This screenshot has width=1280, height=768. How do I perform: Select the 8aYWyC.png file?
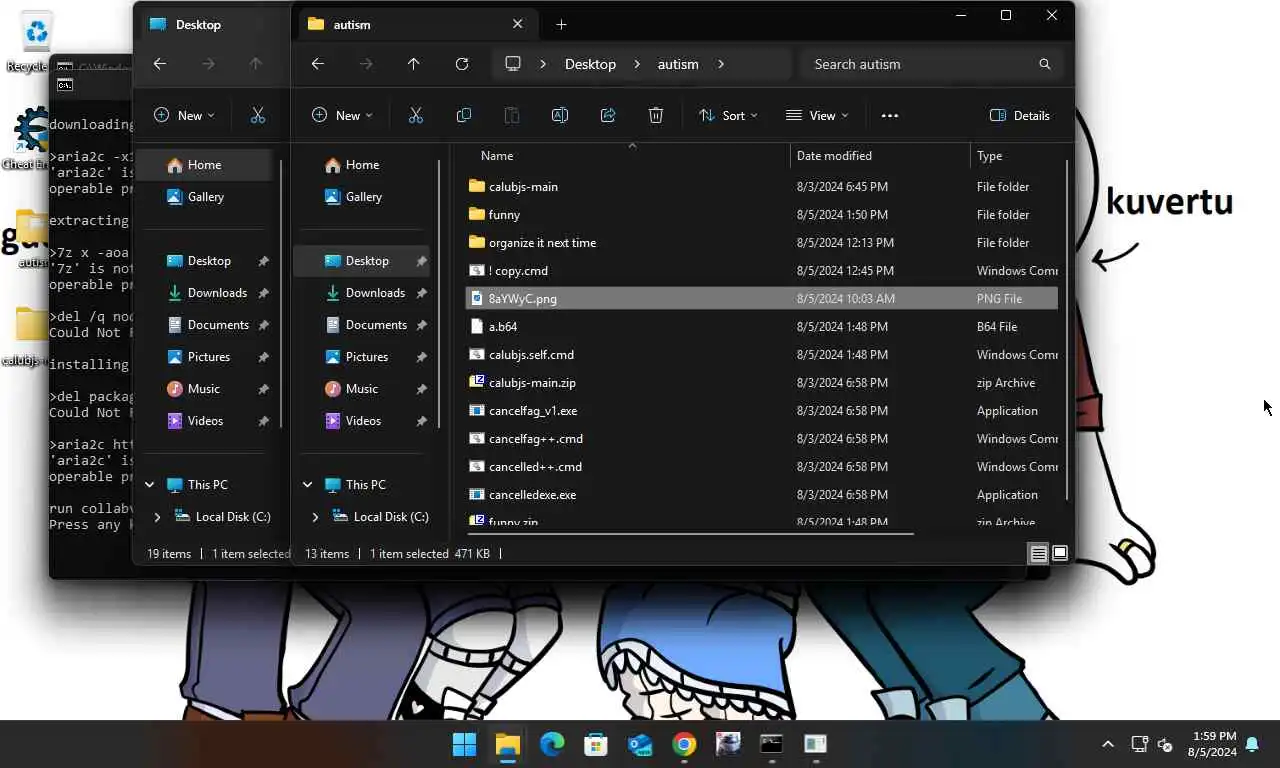click(x=761, y=299)
